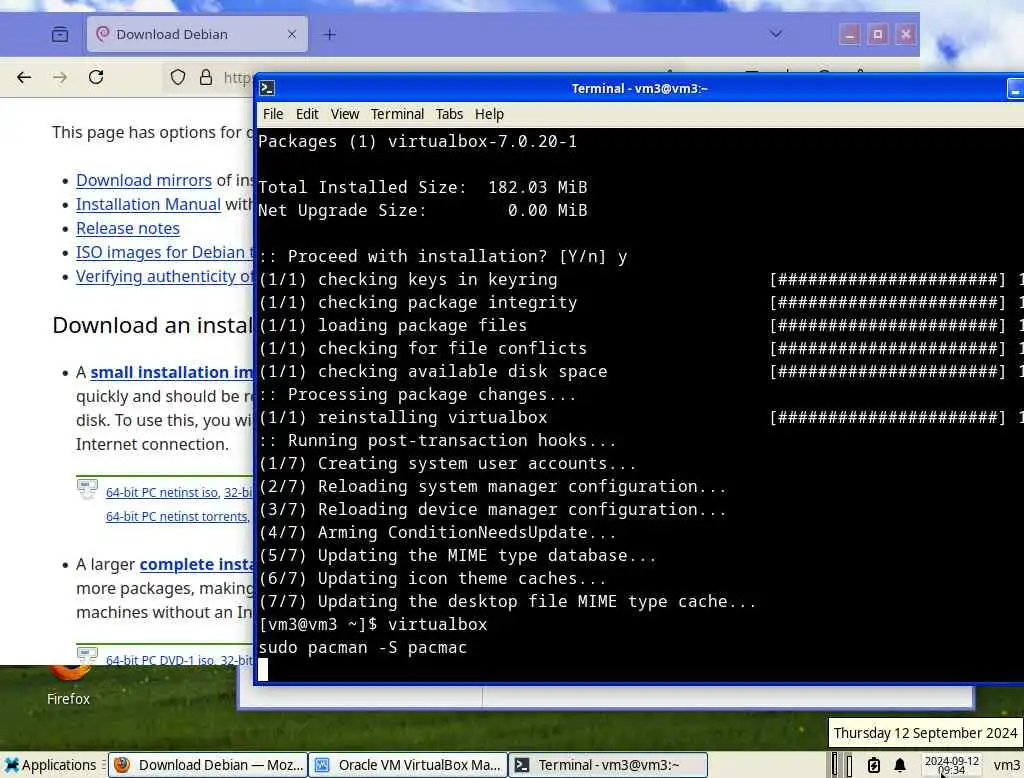Image resolution: width=1024 pixels, height=778 pixels.
Task: Open the File menu in Terminal
Action: click(273, 114)
